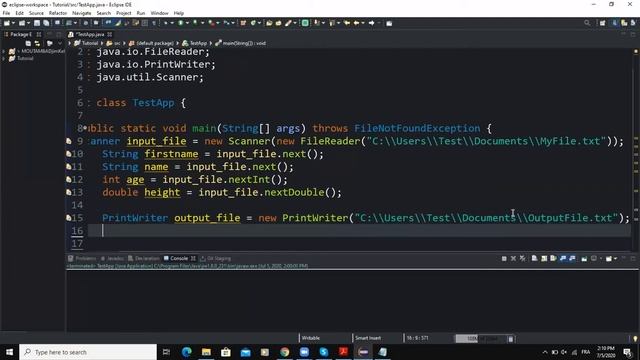Select the Package Explorer tab

[x=20, y=35]
